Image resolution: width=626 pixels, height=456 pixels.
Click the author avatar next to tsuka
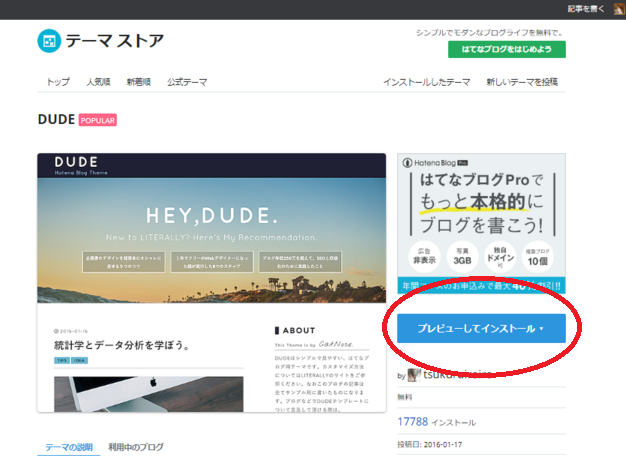(x=414, y=375)
